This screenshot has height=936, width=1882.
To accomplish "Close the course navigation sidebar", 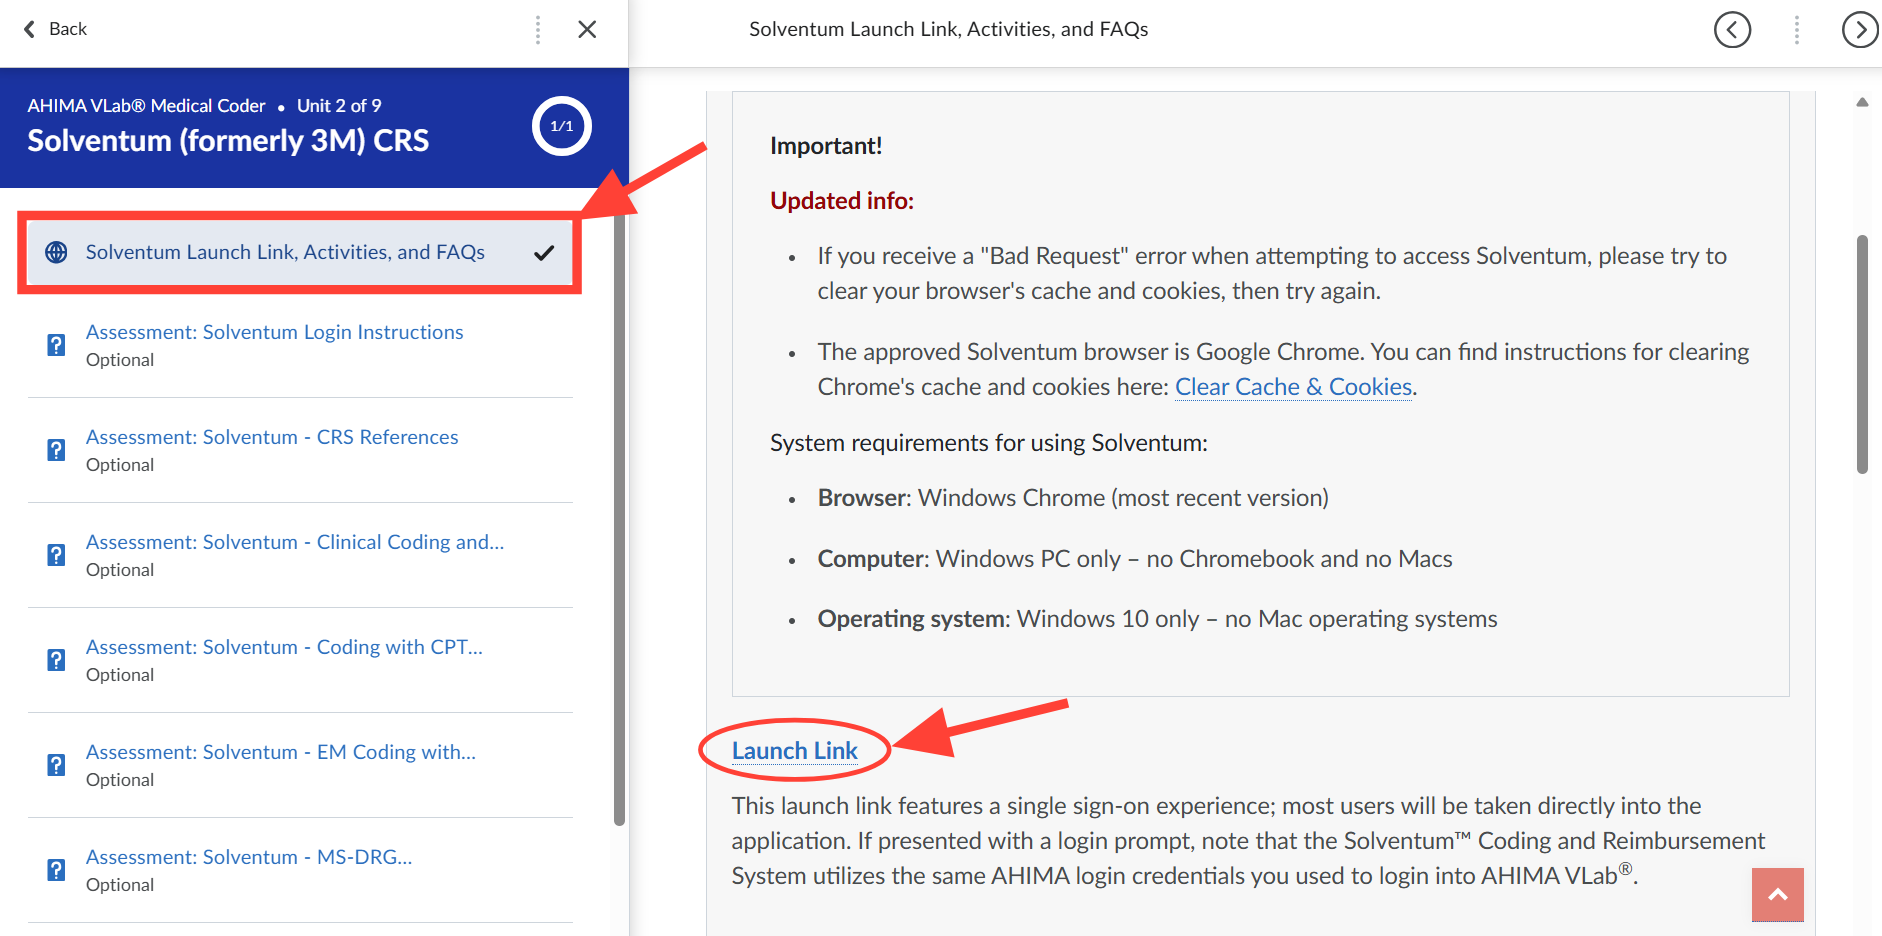I will click(587, 30).
